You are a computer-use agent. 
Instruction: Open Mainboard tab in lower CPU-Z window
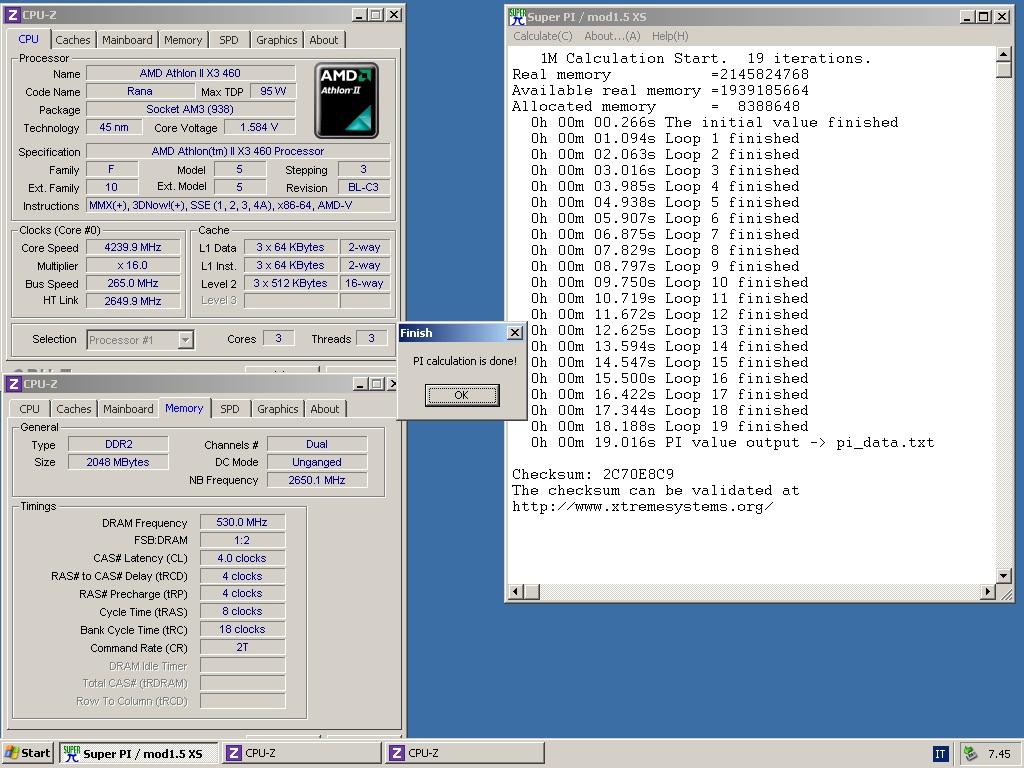tap(128, 409)
